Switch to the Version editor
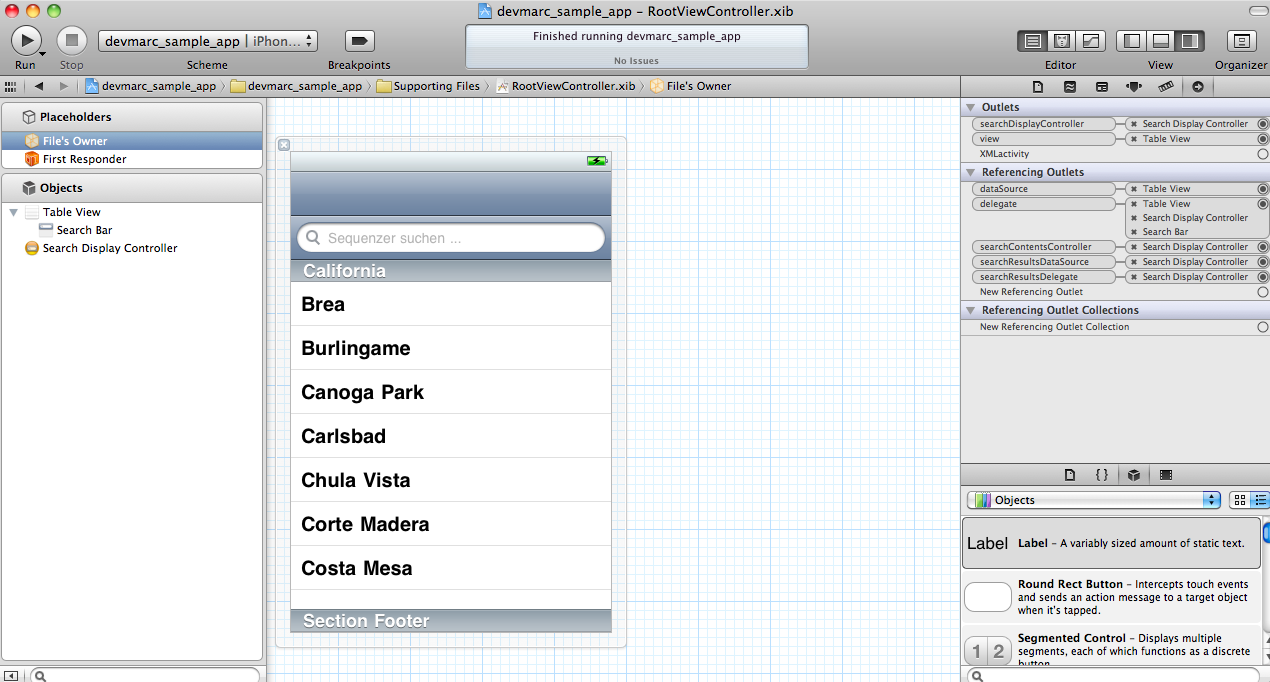 click(x=1090, y=41)
